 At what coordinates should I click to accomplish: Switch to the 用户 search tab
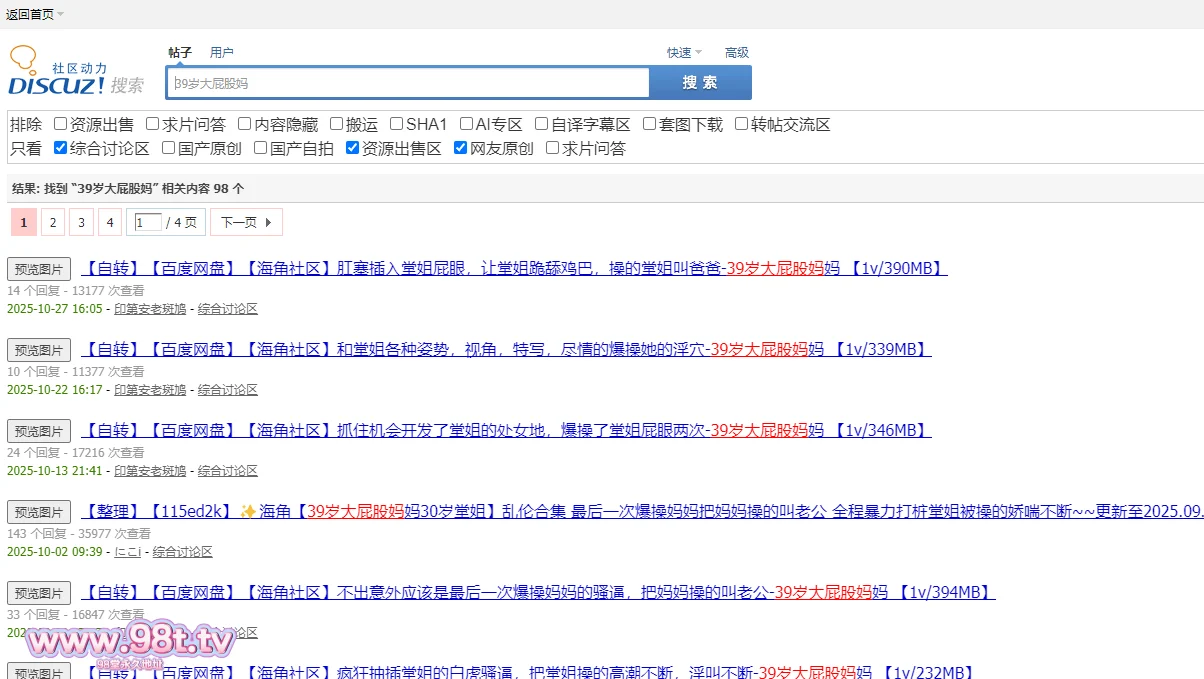221,53
